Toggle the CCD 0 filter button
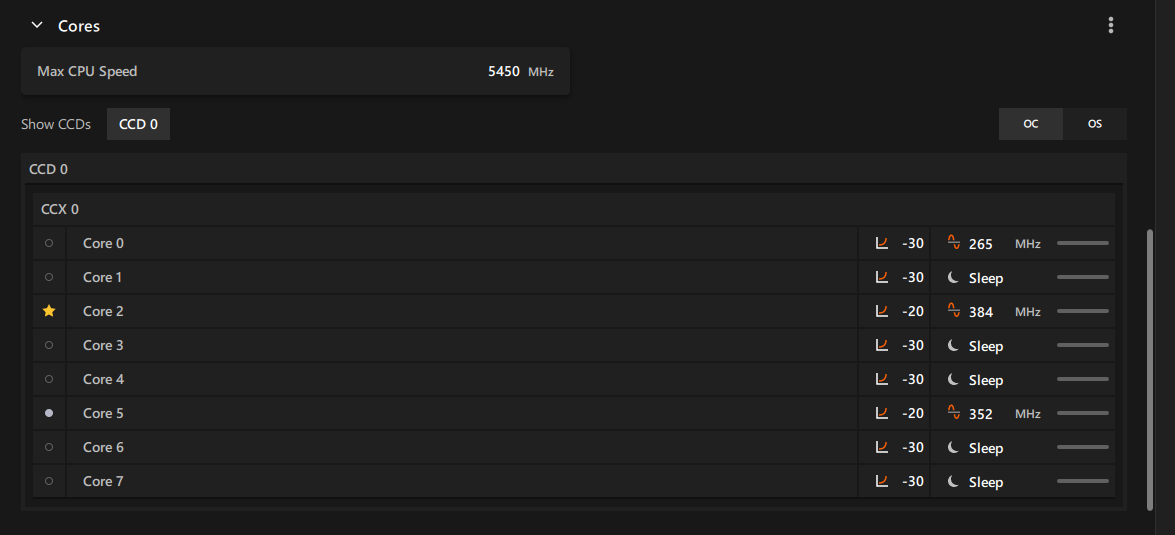This screenshot has height=535, width=1175. [139, 124]
